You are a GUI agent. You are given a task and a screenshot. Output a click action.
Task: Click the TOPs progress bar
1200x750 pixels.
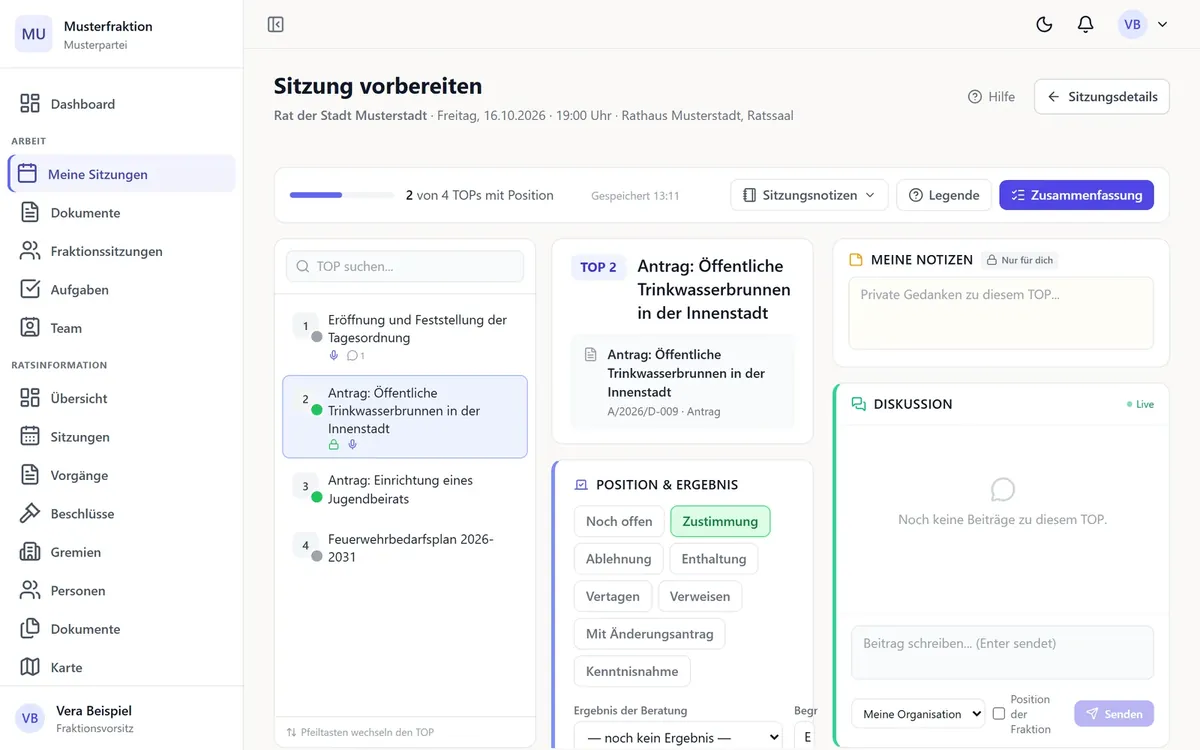342,195
